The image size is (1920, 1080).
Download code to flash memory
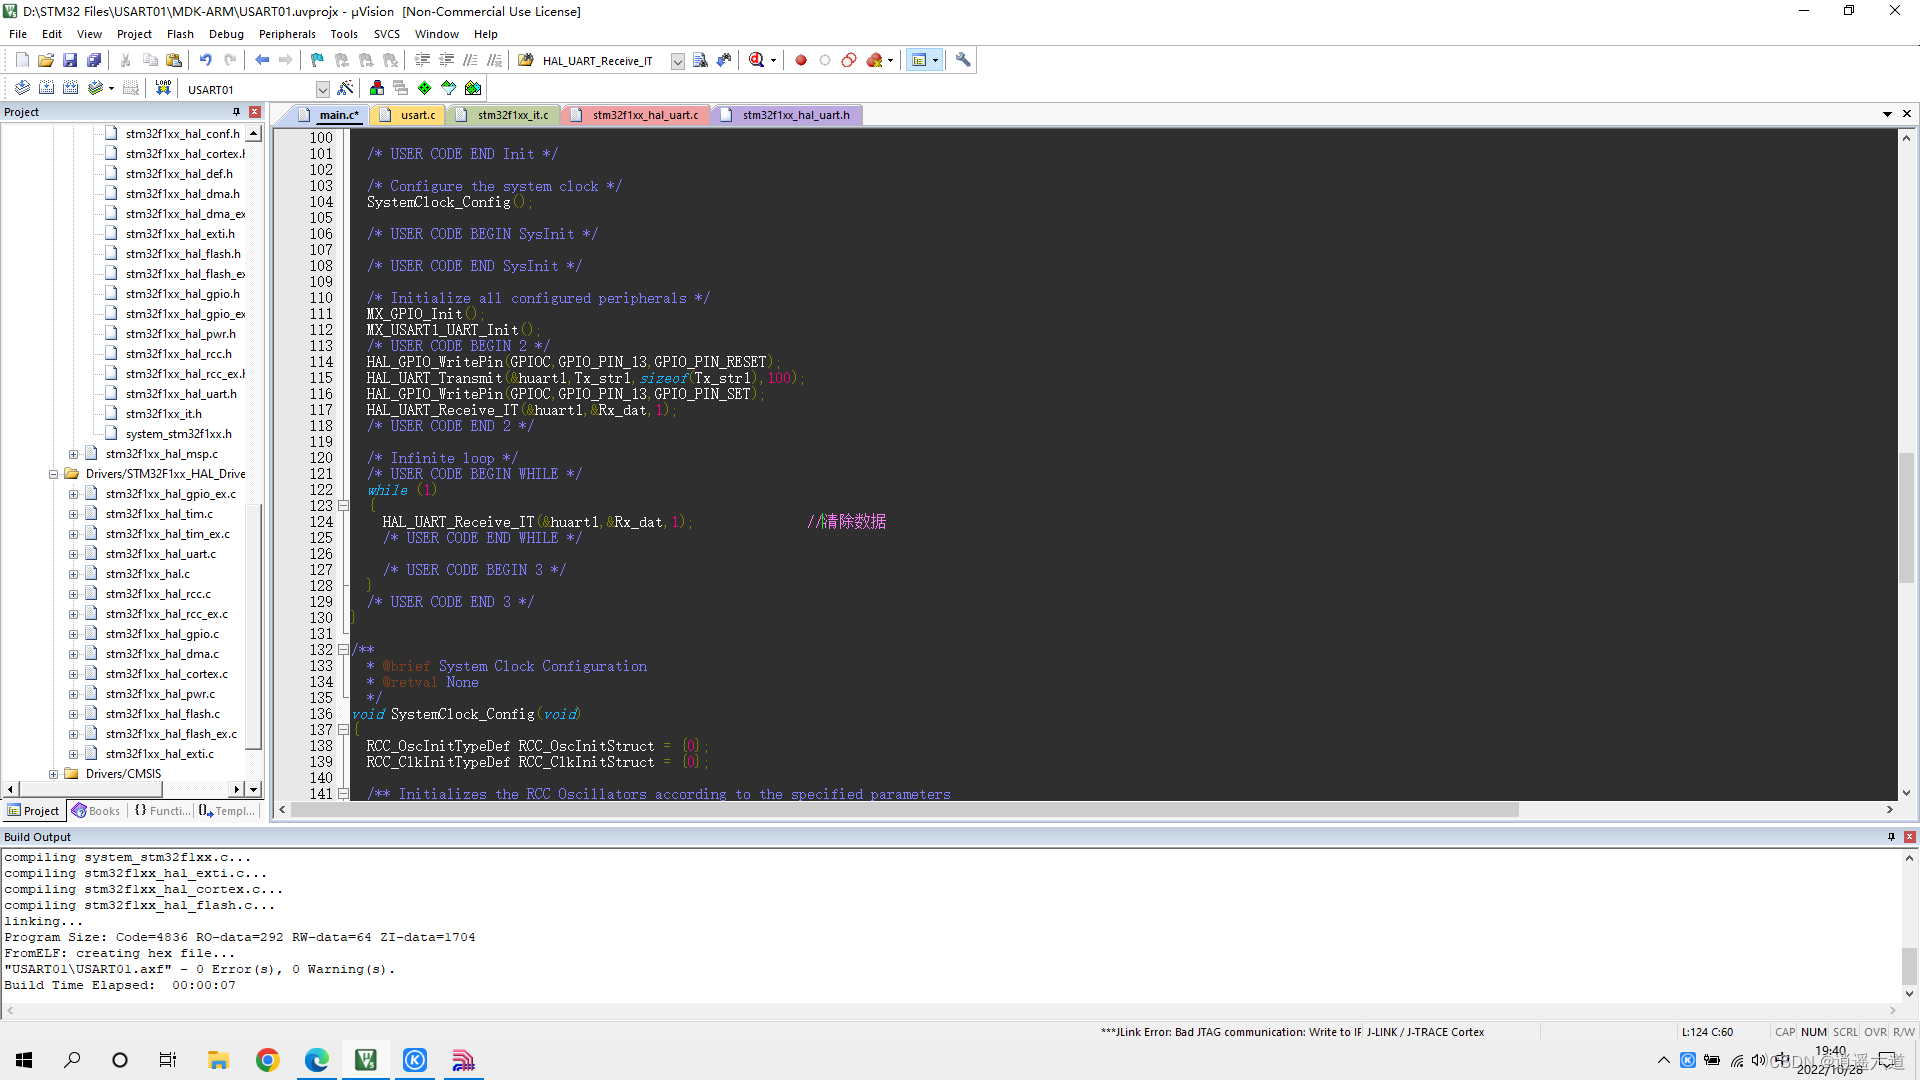coord(161,88)
